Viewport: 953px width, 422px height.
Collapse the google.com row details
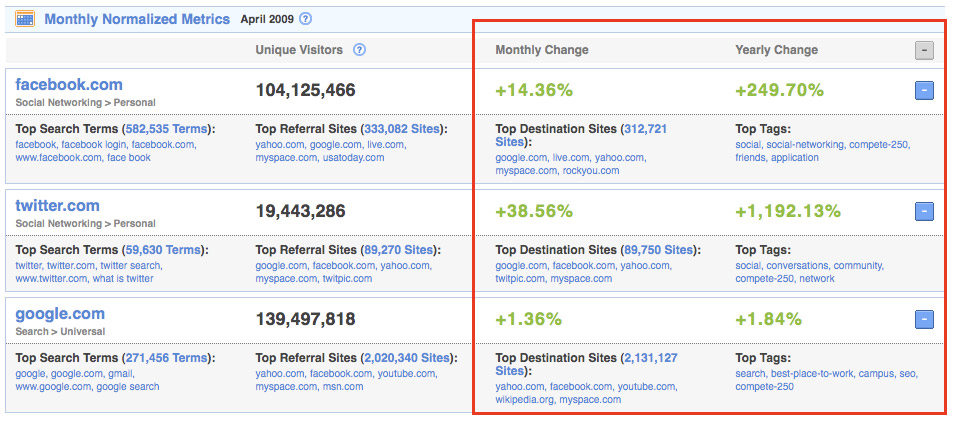[924, 319]
